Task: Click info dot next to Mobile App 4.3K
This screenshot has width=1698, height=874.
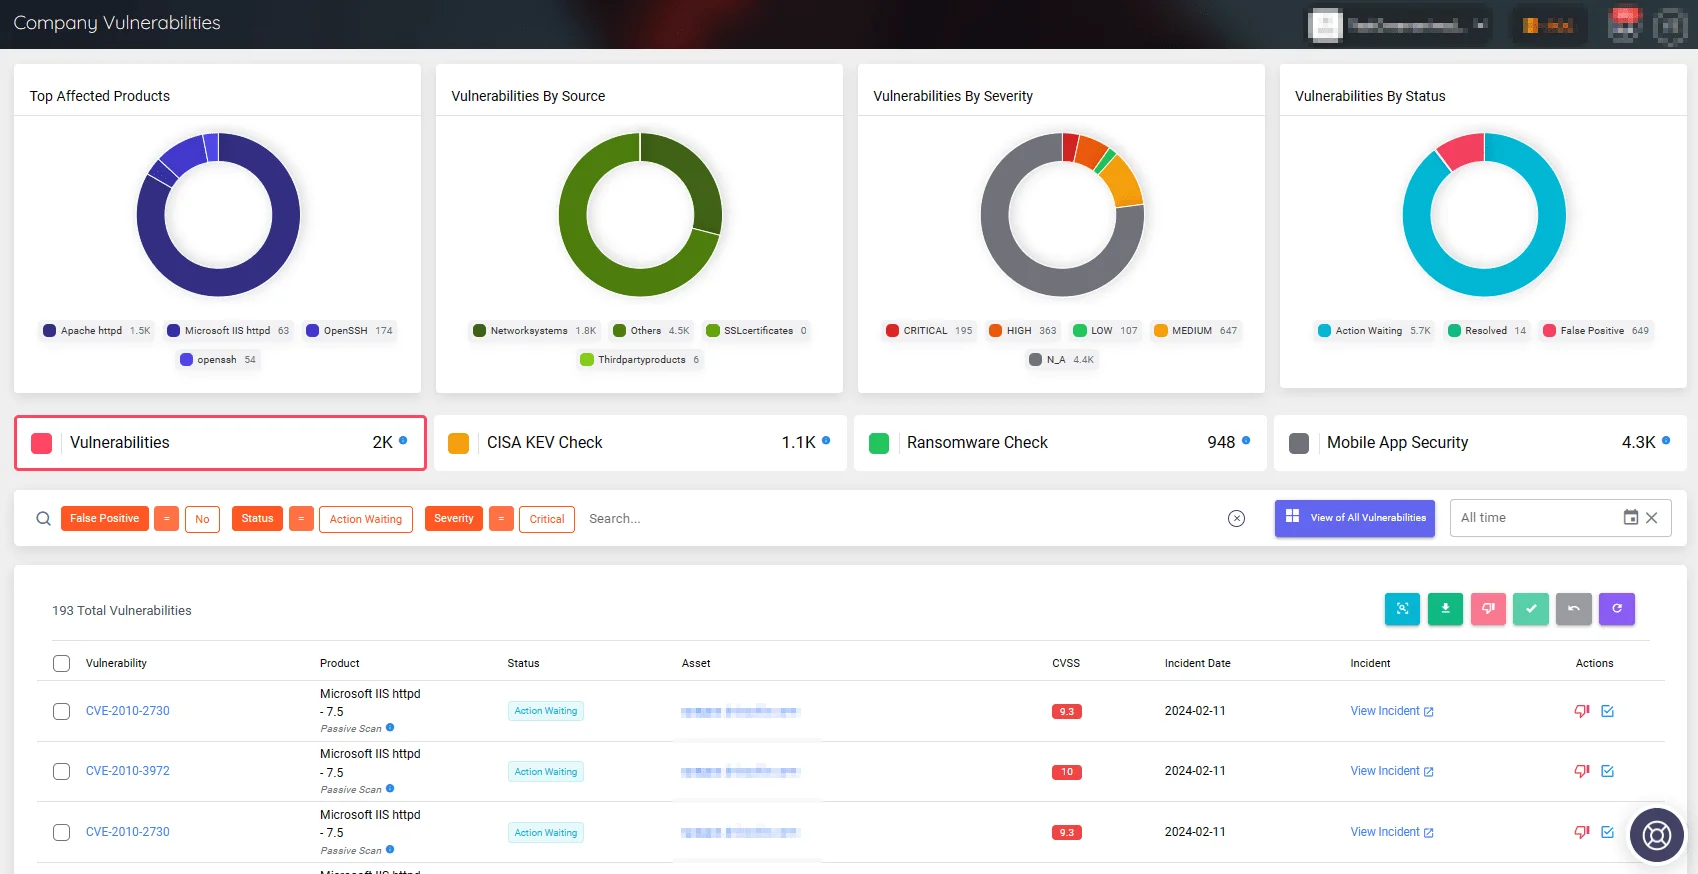Action: 1666,440
